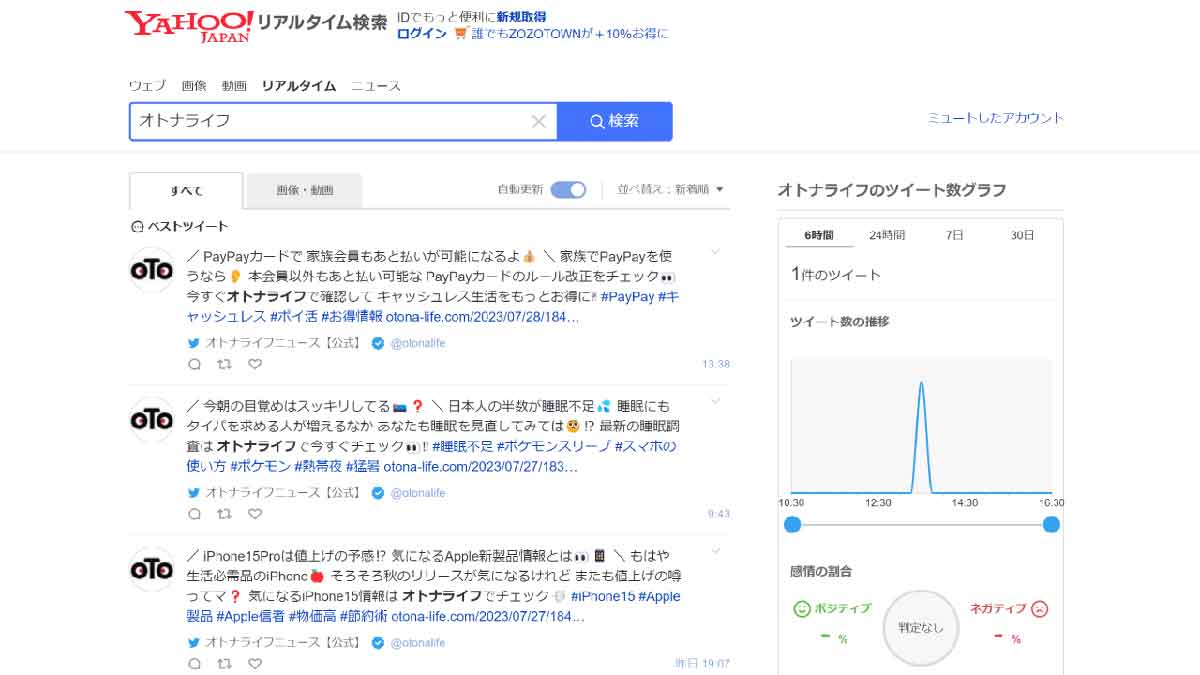Click the verified badge on the PayPayカード tweet
The width and height of the screenshot is (1200, 675).
(378, 343)
